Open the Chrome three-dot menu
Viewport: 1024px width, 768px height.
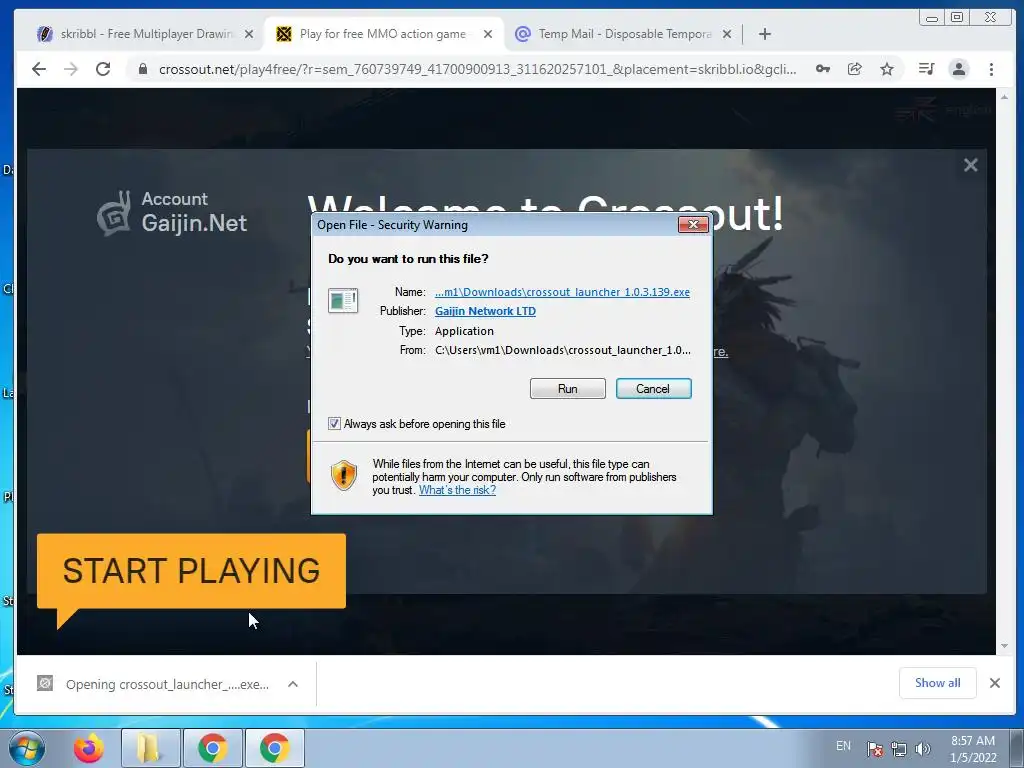coord(991,69)
